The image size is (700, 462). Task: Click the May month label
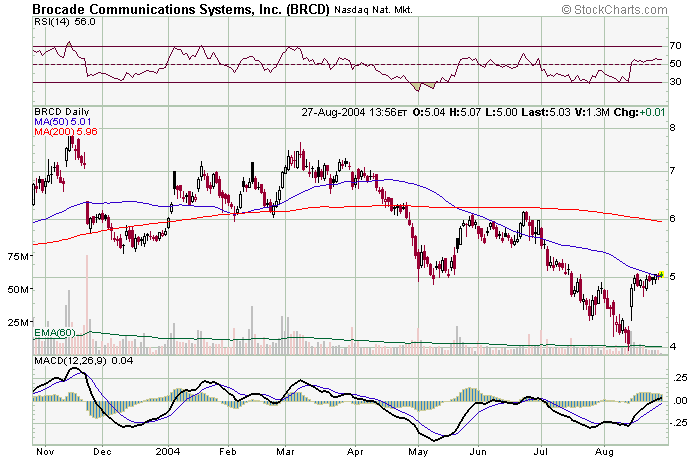tap(418, 452)
